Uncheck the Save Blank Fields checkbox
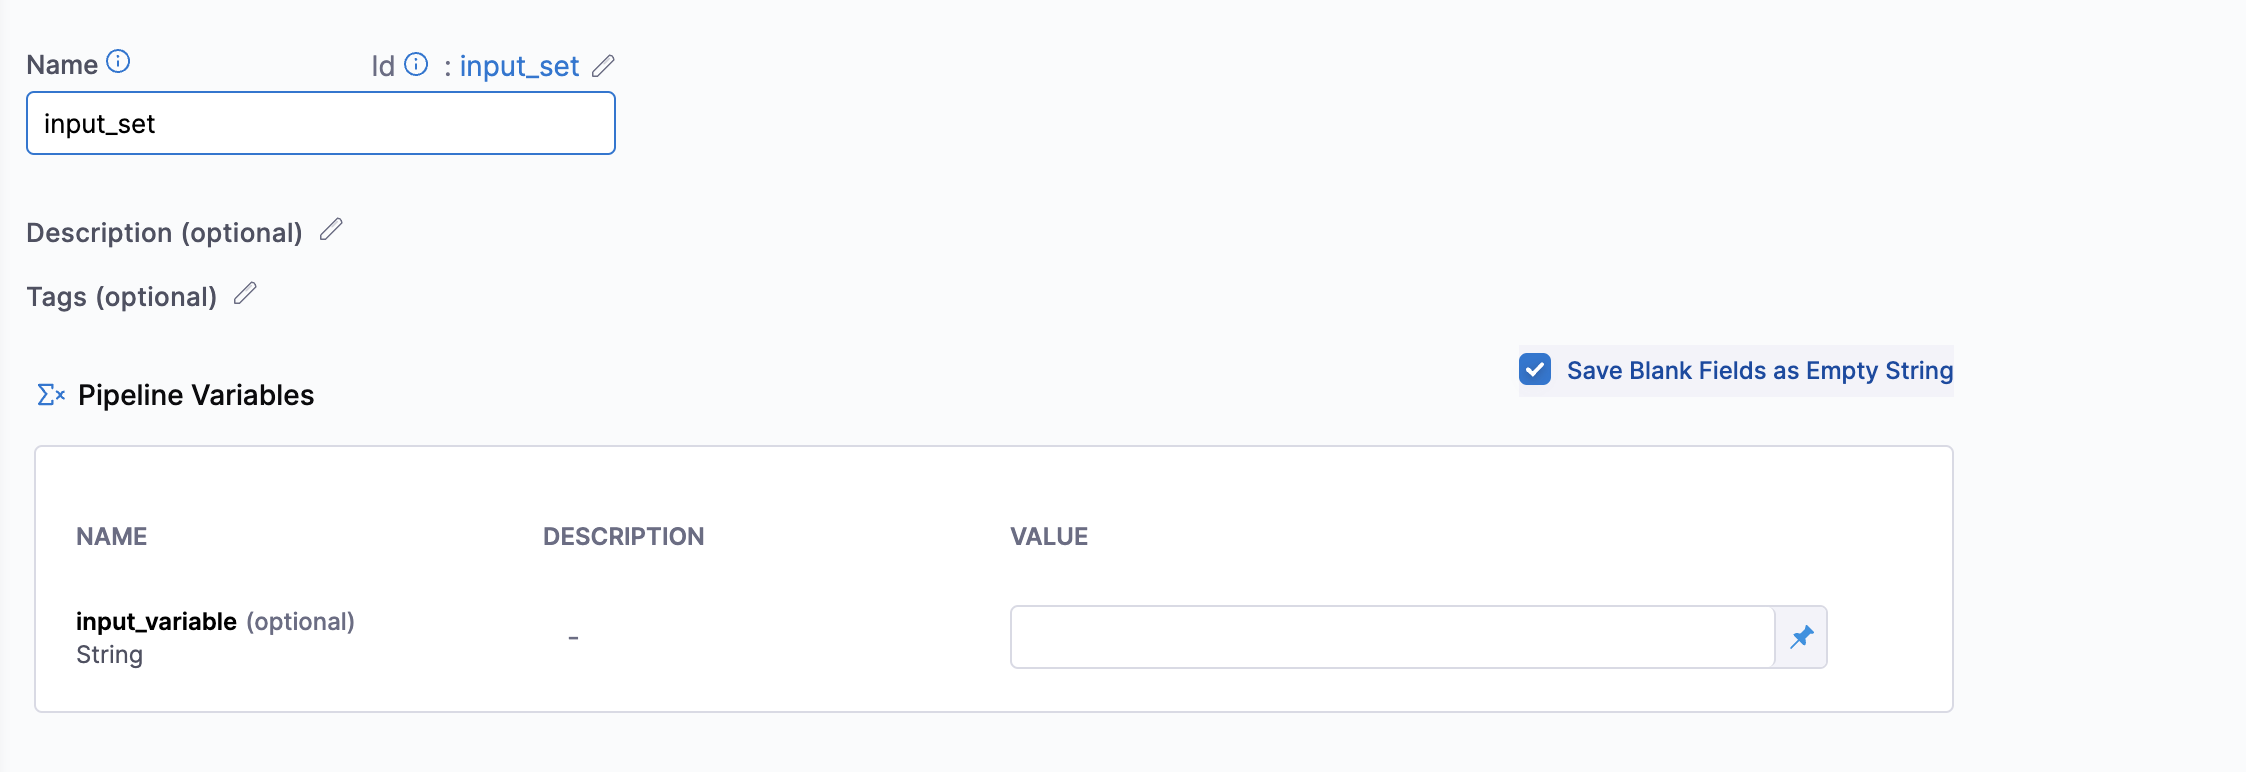The width and height of the screenshot is (2246, 772). (x=1535, y=370)
